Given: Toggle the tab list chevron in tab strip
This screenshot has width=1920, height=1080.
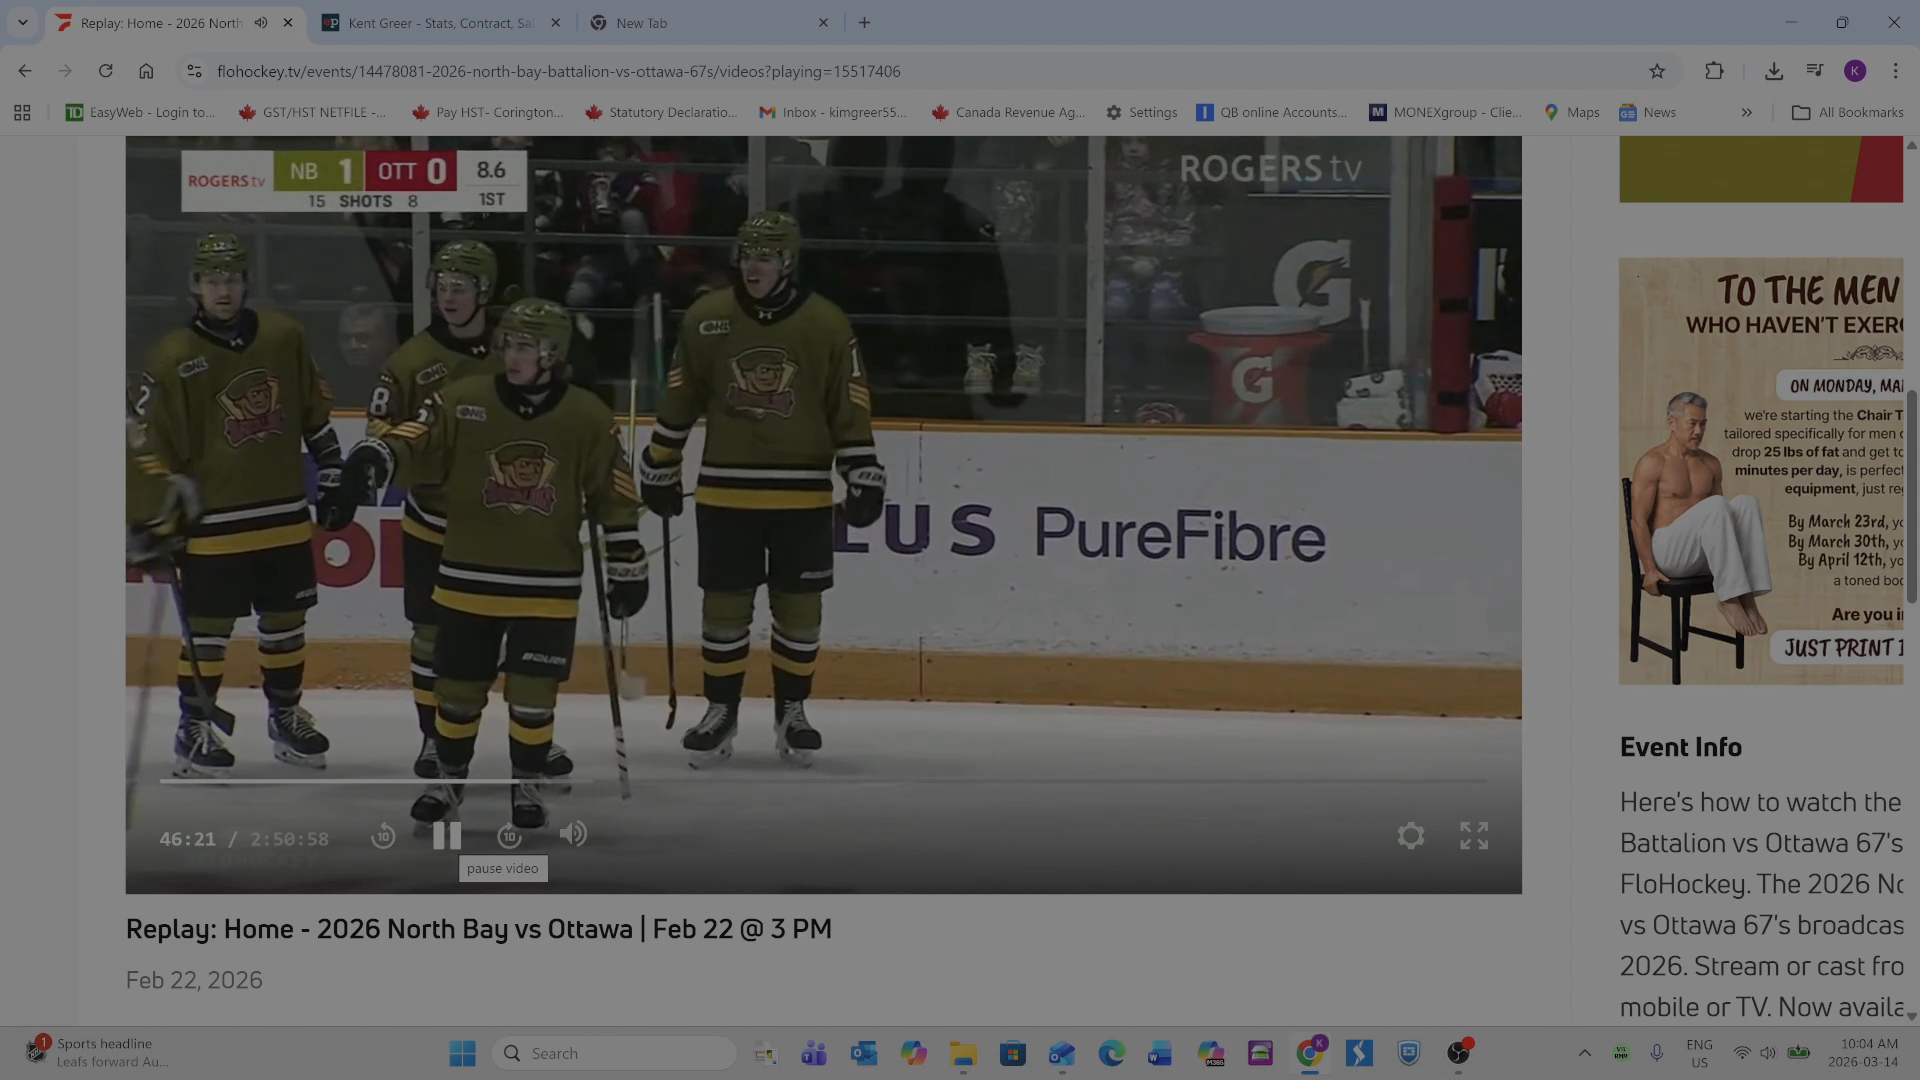Looking at the screenshot, I should click(x=22, y=22).
